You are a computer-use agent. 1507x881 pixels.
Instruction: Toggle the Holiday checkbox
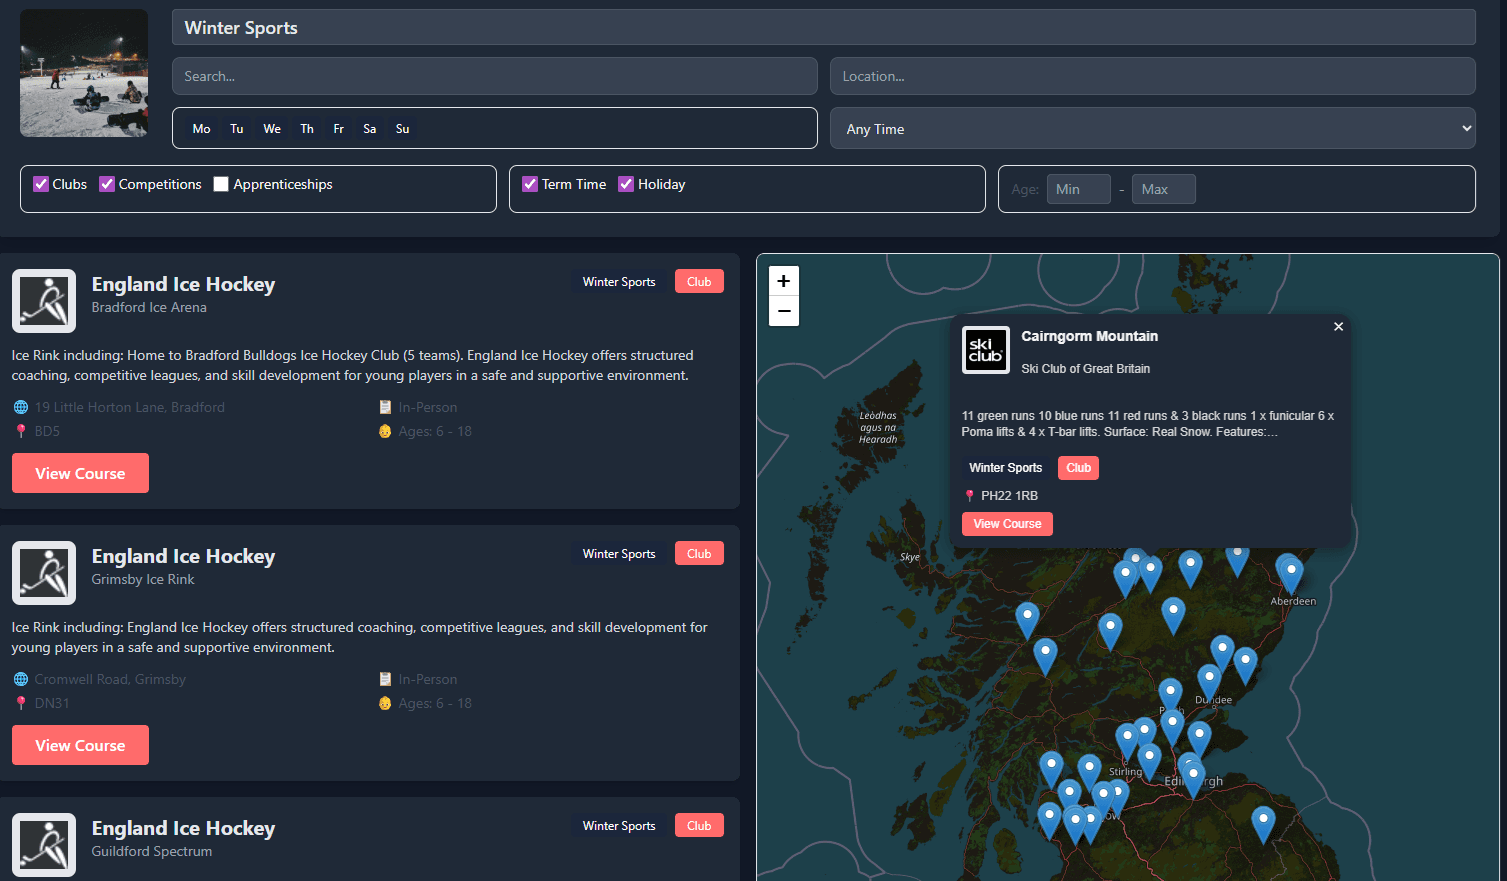click(x=626, y=184)
